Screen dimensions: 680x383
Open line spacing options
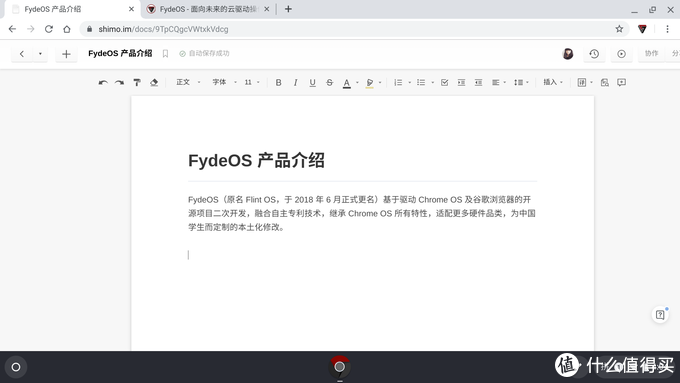coord(521,82)
